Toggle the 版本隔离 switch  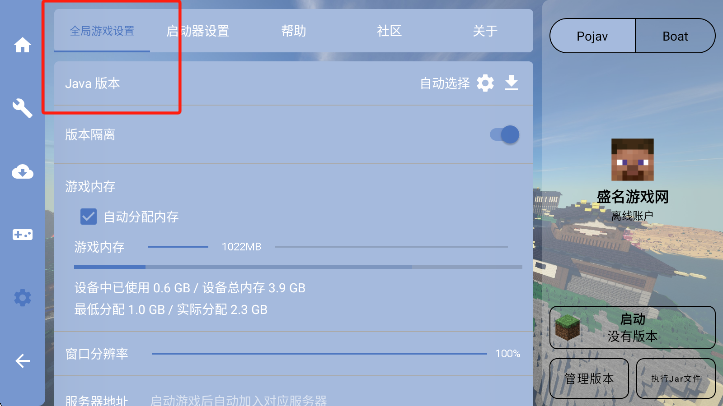pyautogui.click(x=504, y=135)
